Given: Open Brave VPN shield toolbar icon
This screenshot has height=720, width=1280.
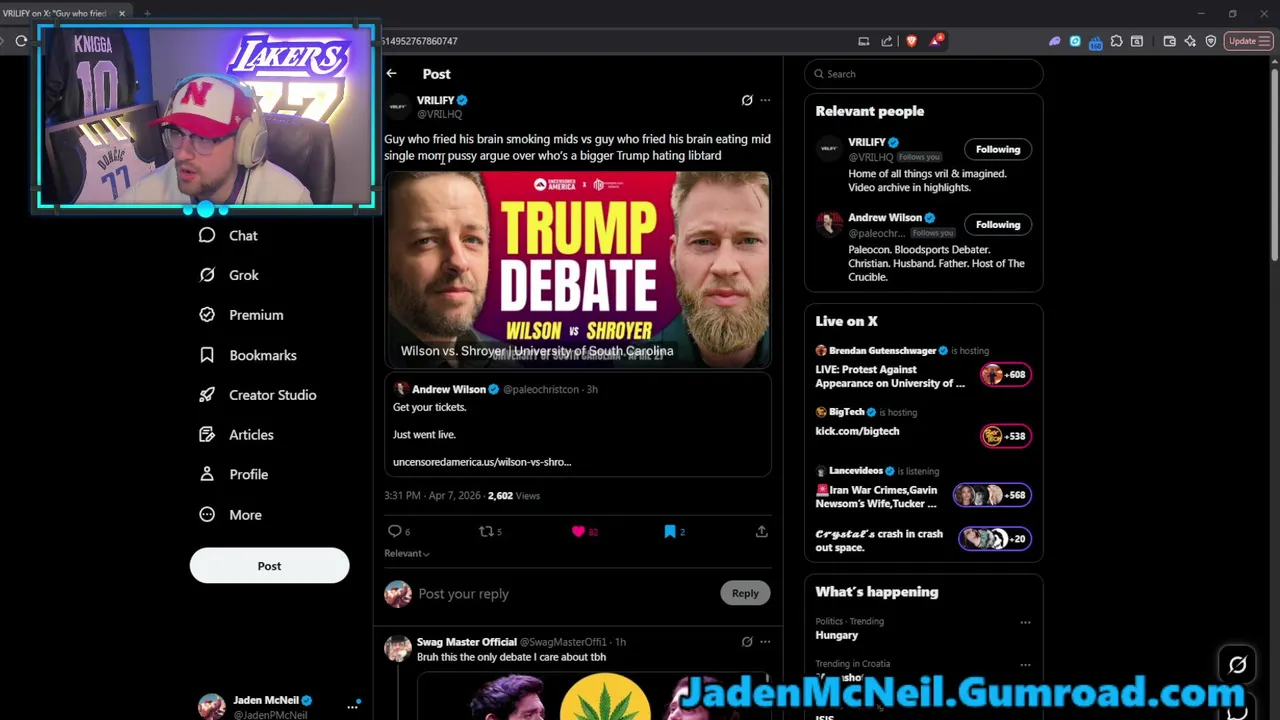Looking at the screenshot, I should coord(1211,41).
